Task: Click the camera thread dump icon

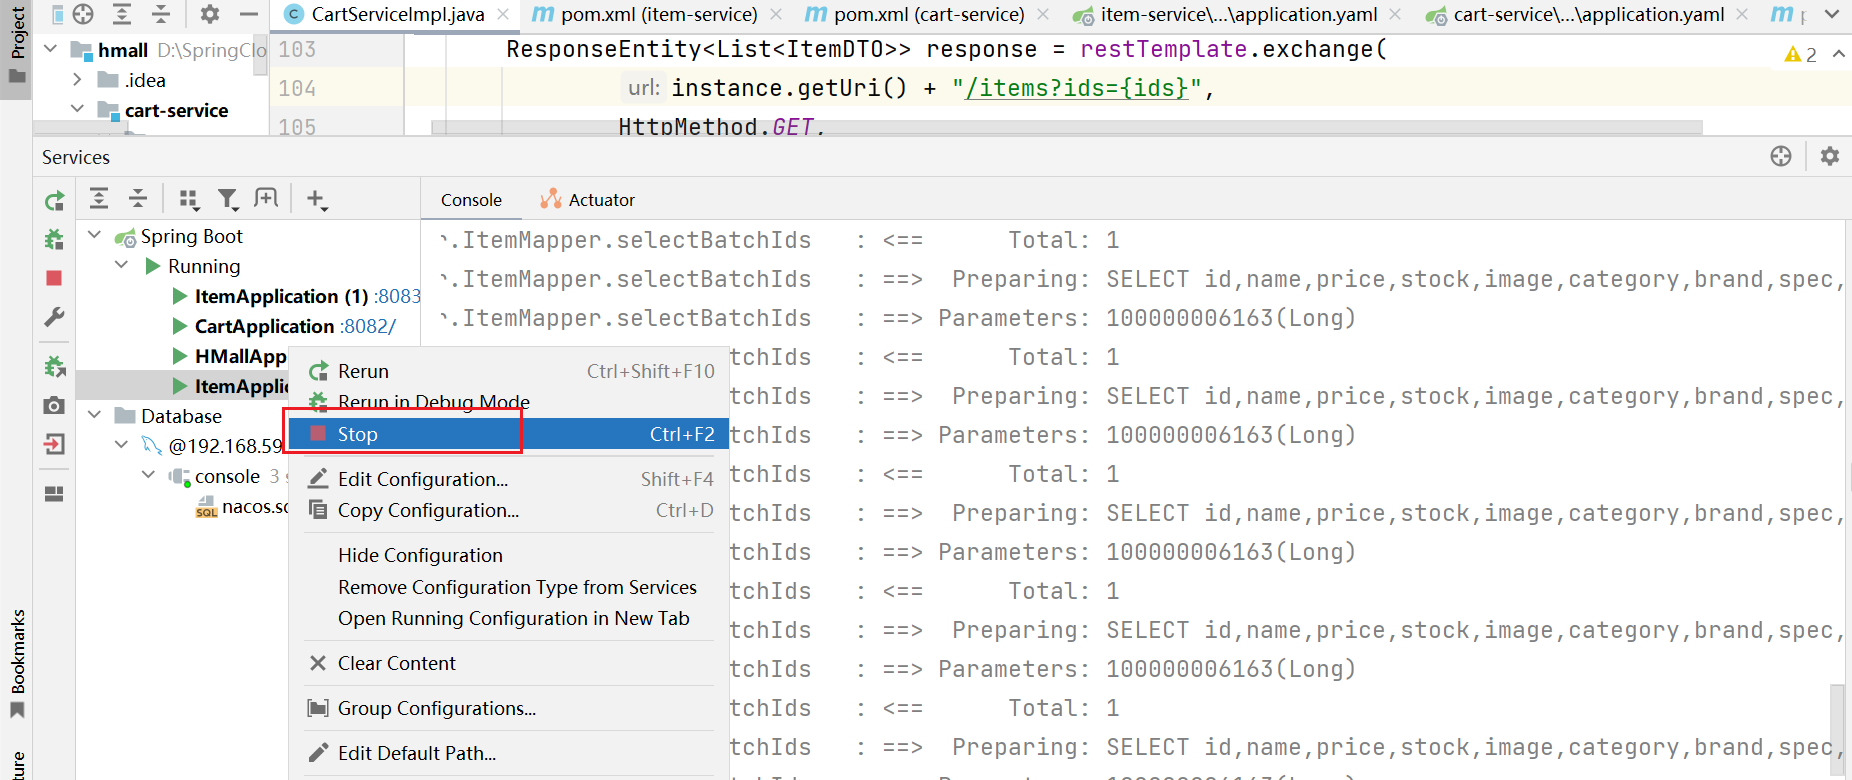Action: [x=54, y=405]
